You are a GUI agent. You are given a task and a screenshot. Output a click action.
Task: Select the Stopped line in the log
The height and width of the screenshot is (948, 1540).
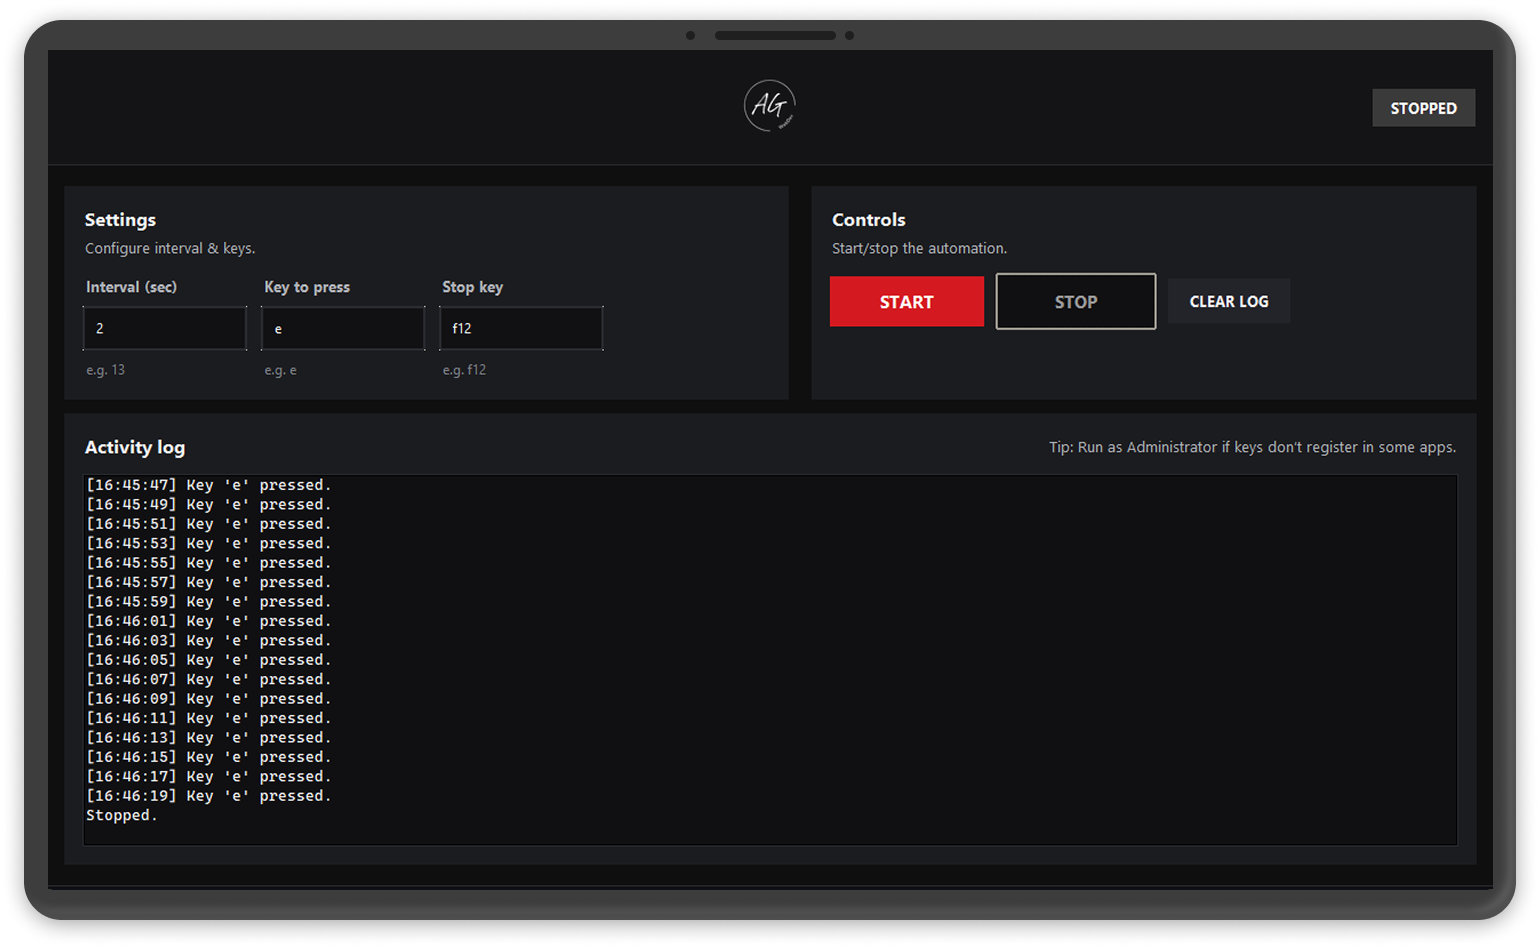tap(120, 815)
